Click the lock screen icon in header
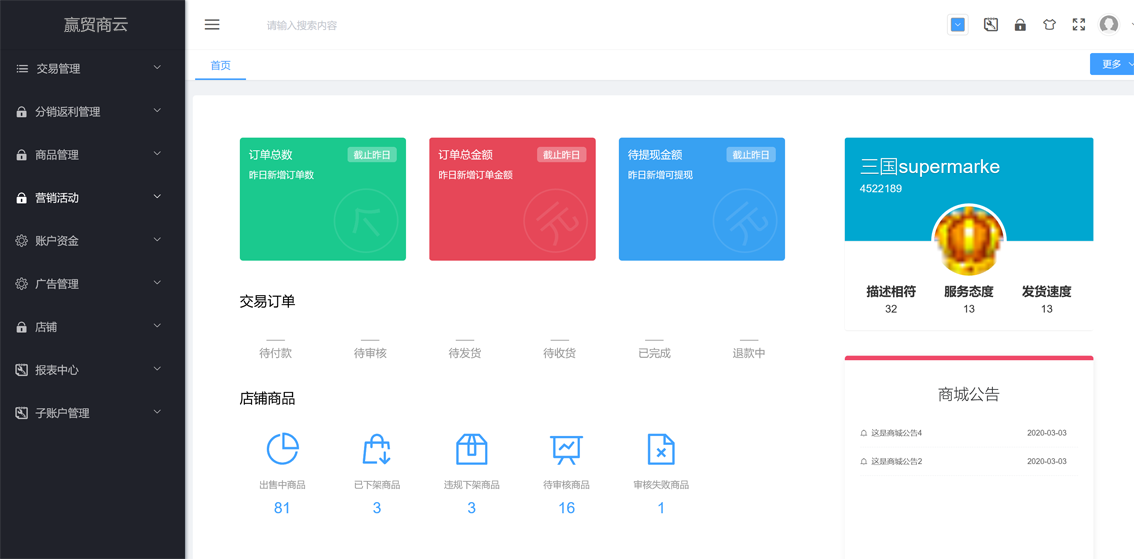The image size is (1134, 559). coord(1020,25)
